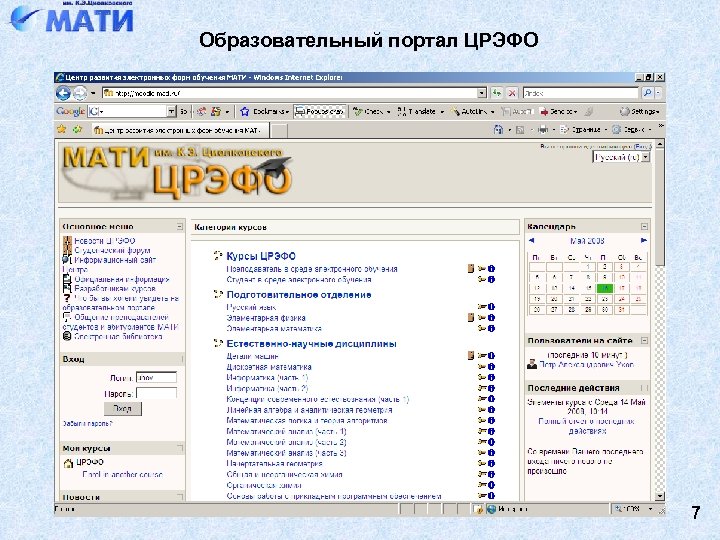Click the Google toolbar Go button
Viewport: 720px width, 540px height.
pyautogui.click(x=183, y=111)
